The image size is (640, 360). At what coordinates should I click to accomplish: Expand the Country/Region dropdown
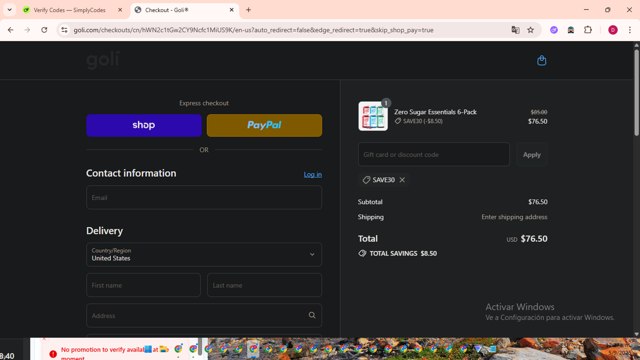point(204,255)
